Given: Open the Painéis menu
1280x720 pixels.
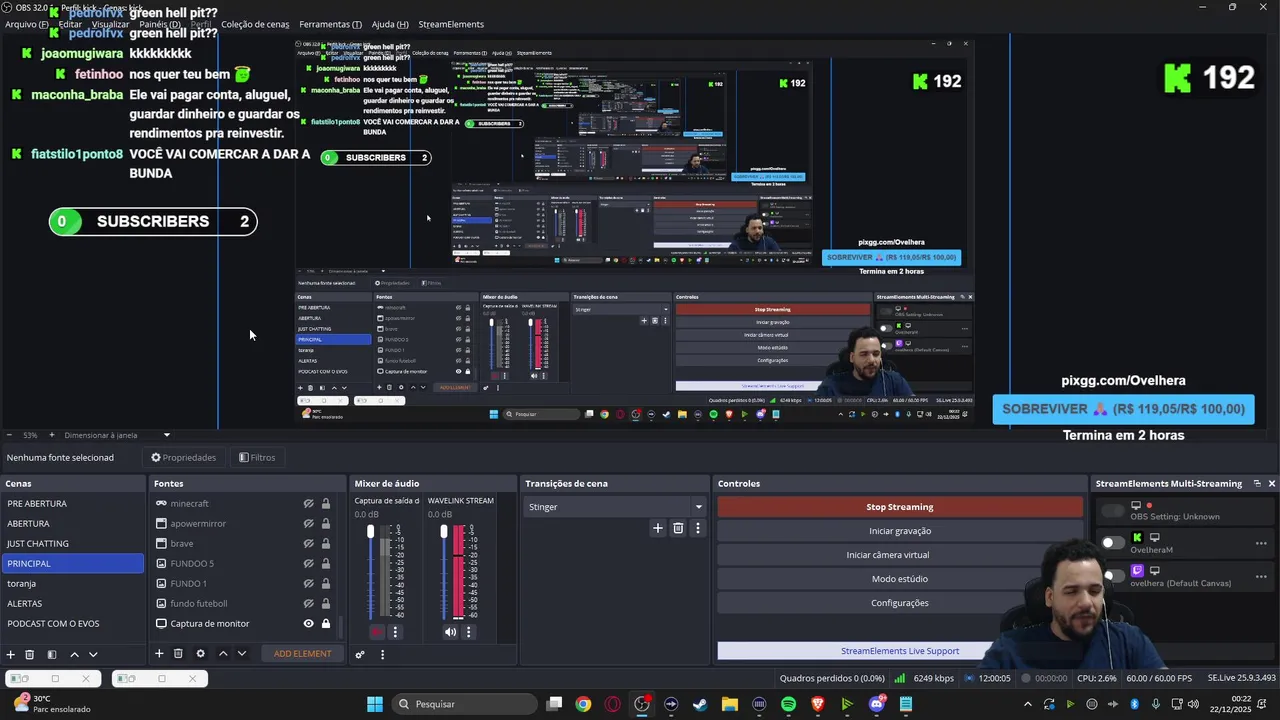Looking at the screenshot, I should [x=160, y=24].
